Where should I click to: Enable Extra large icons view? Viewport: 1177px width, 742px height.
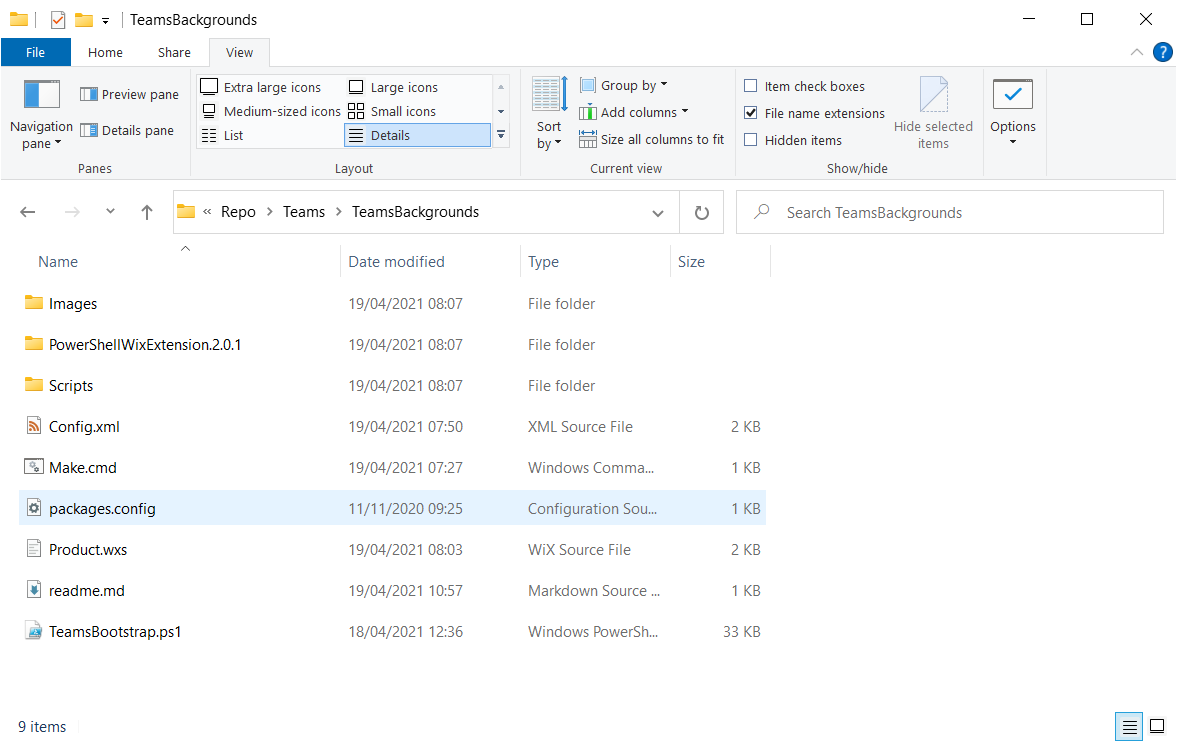(x=265, y=87)
